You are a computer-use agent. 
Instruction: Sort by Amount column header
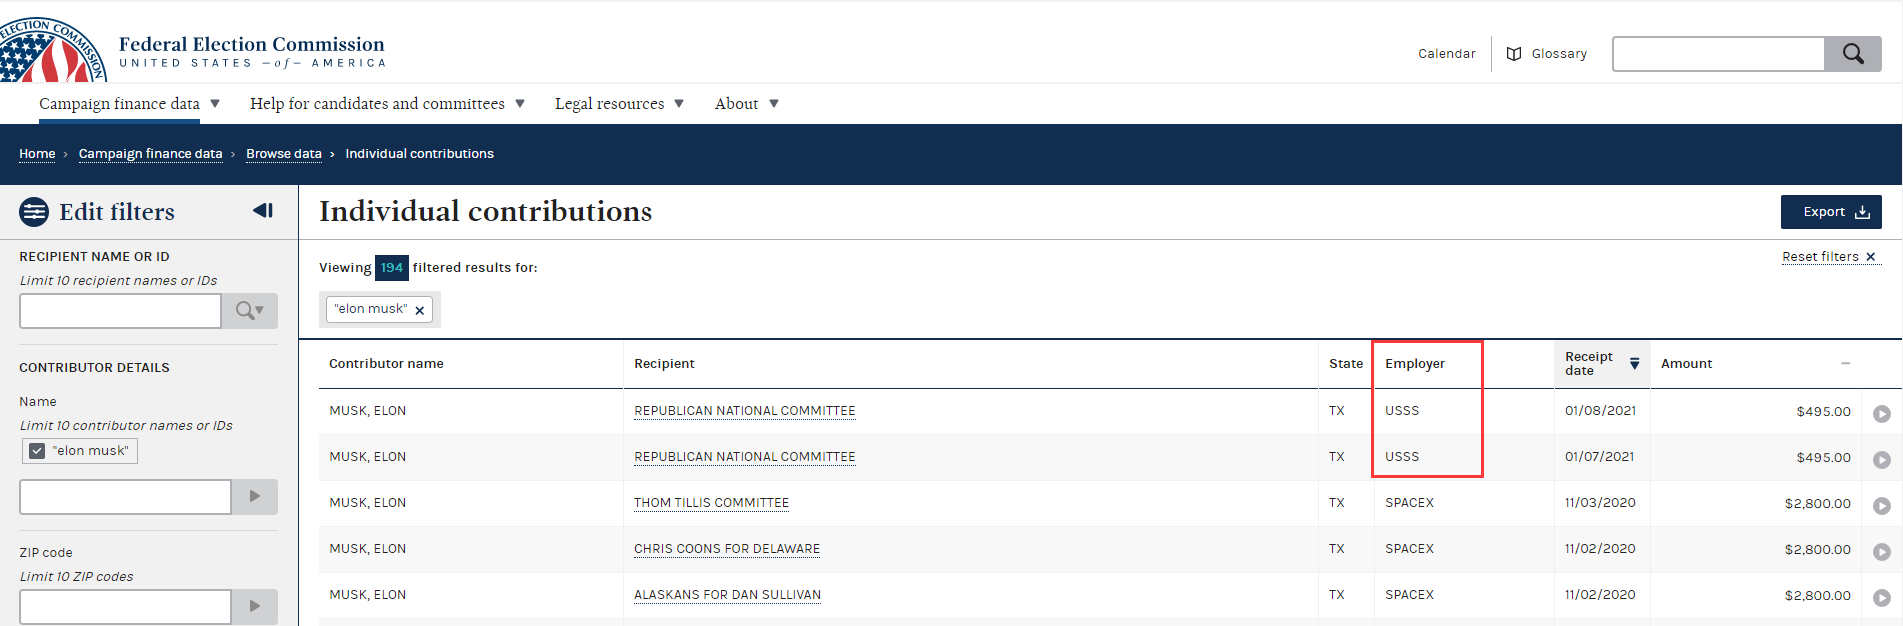pyautogui.click(x=1686, y=364)
